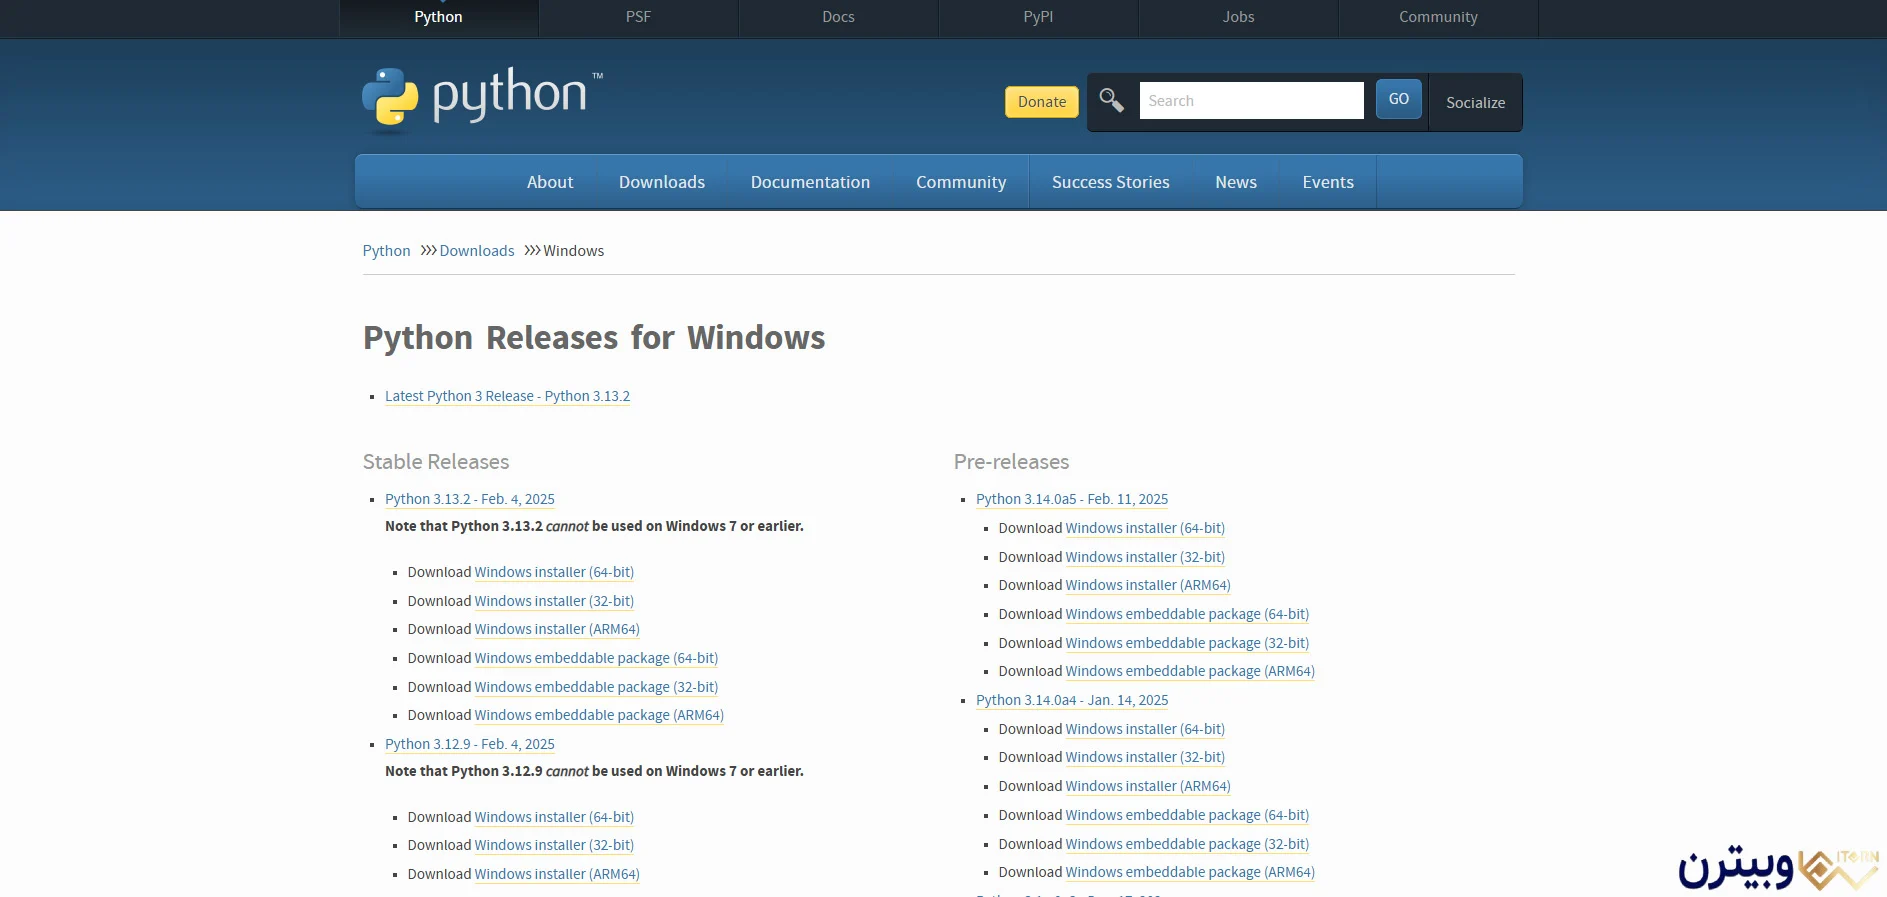This screenshot has height=897, width=1887.
Task: Open Python 3.14.0a4 - Jan. 14, 2025 pre-release
Action: click(x=1072, y=700)
